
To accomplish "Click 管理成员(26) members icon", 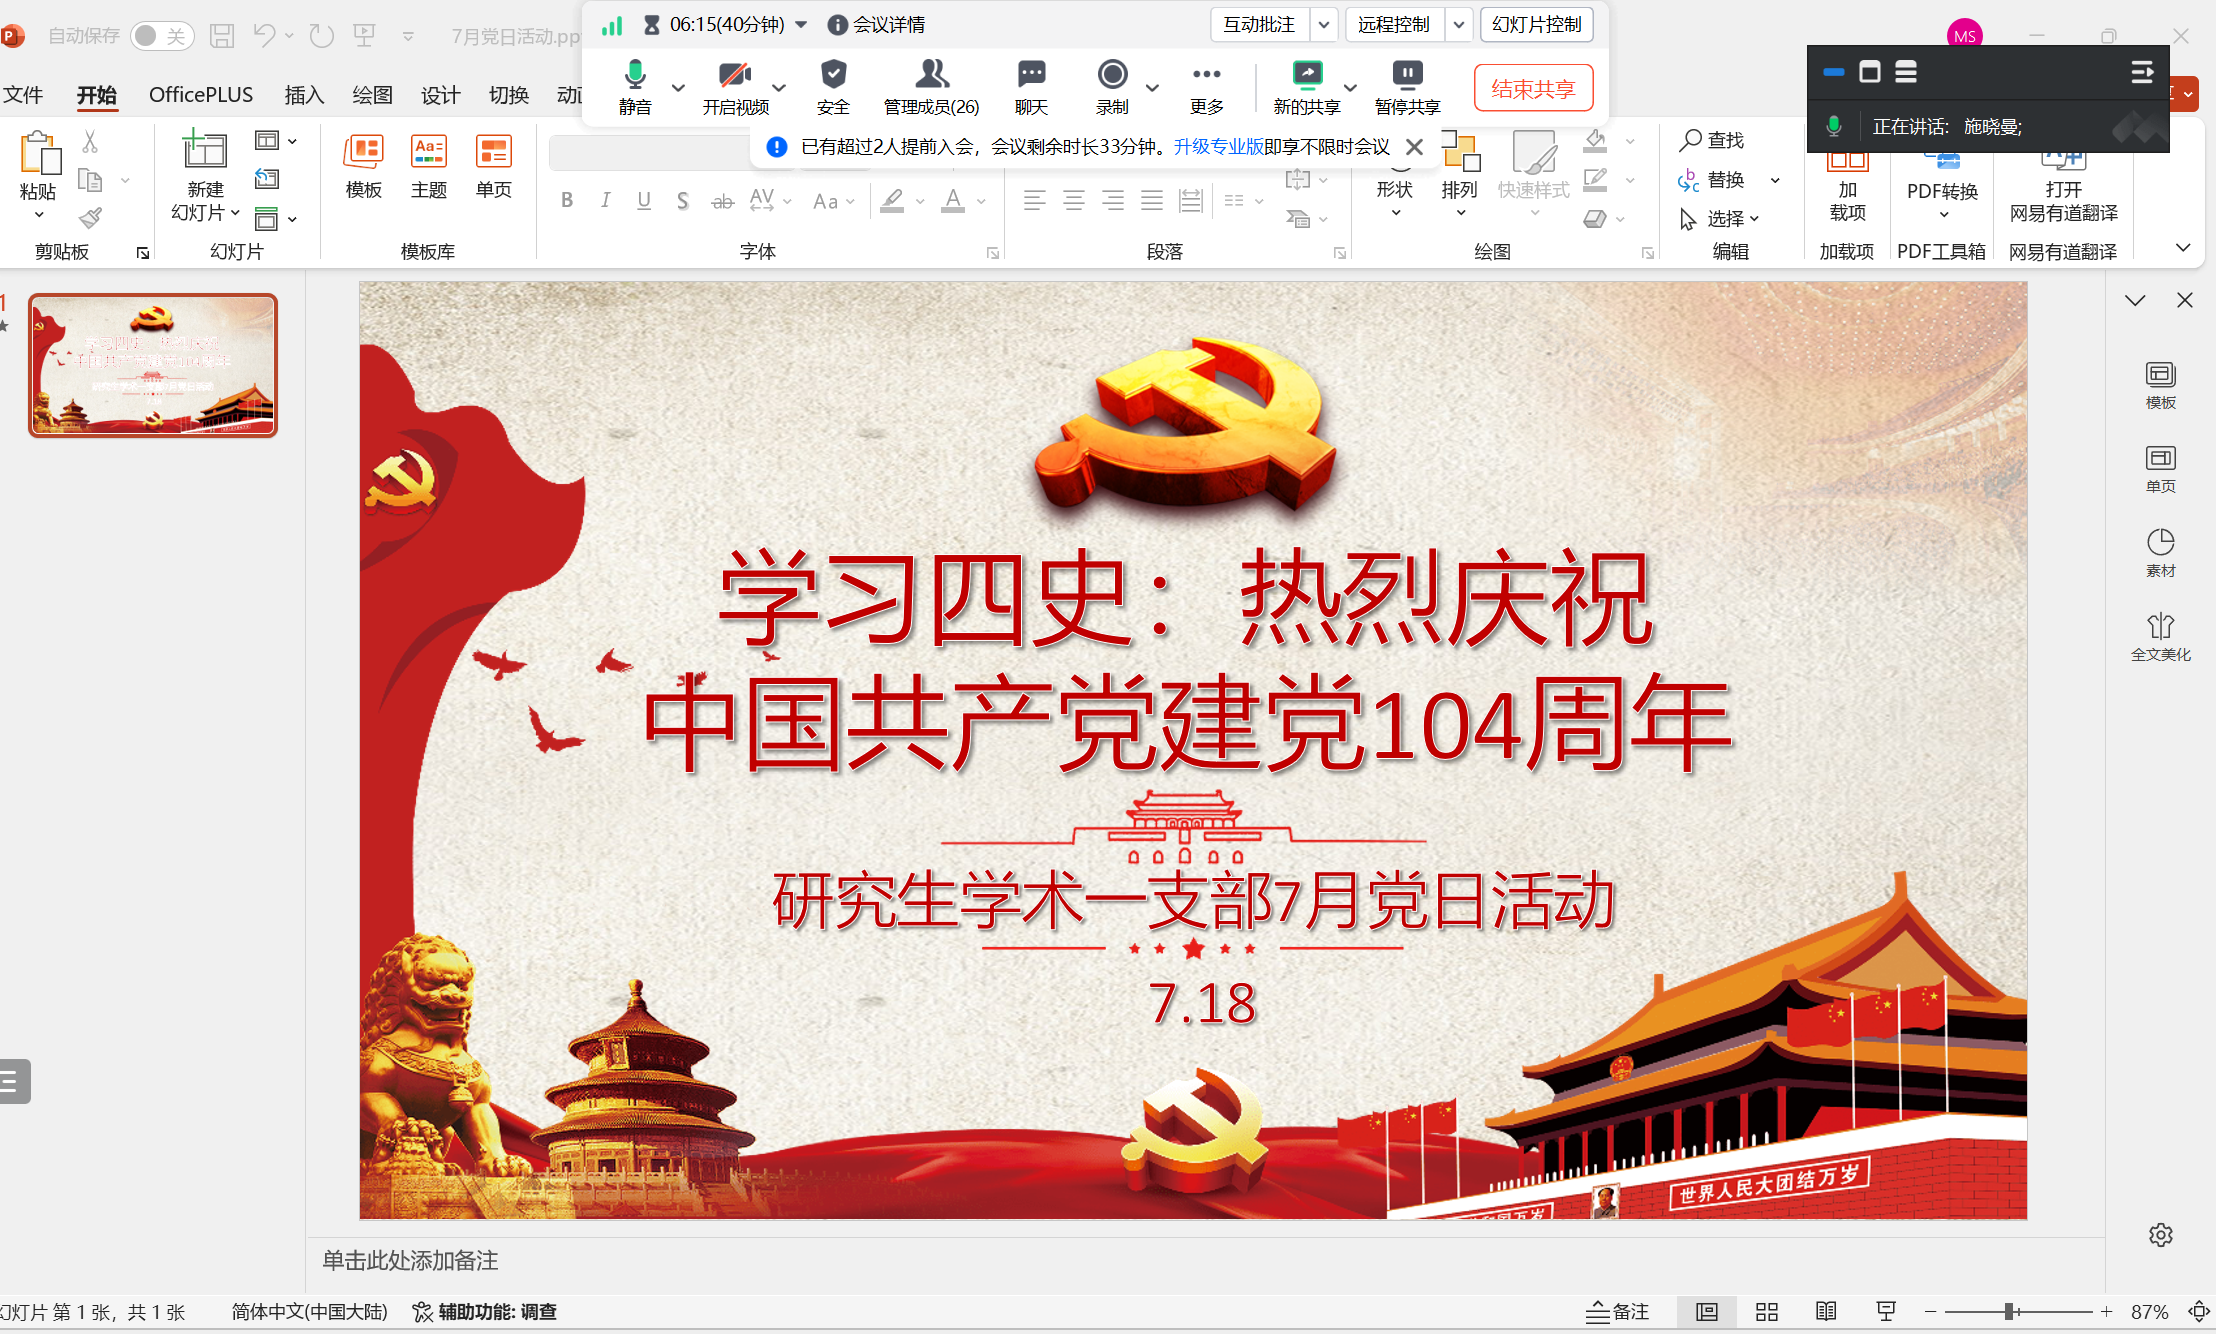I will (931, 76).
